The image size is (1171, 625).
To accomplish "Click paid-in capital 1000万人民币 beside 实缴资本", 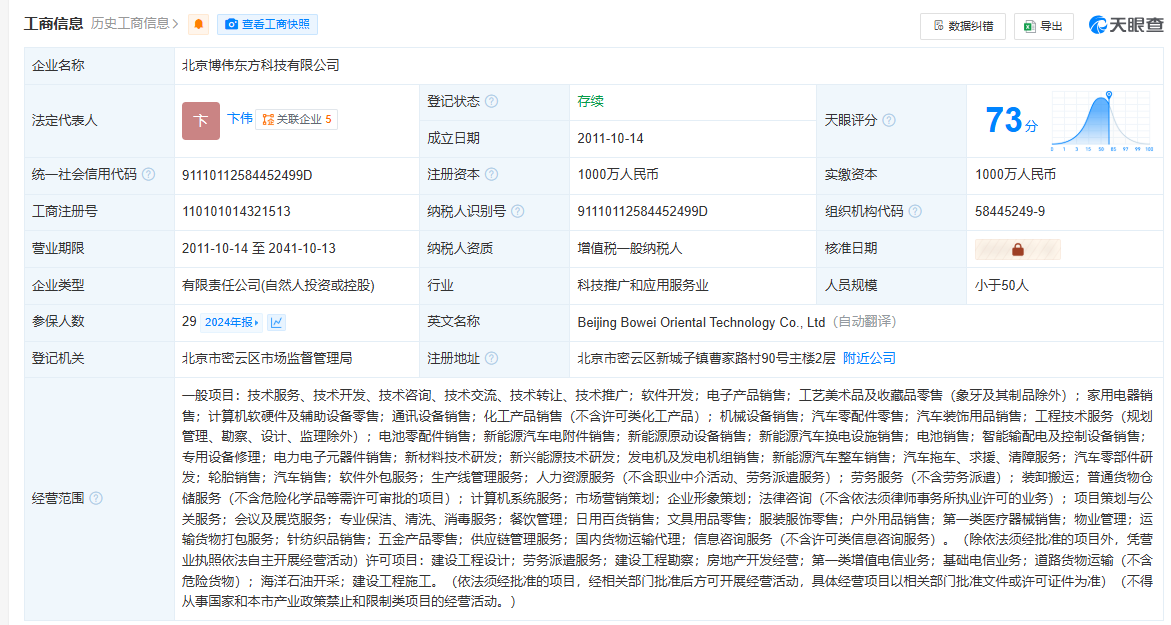I will coord(1015,175).
